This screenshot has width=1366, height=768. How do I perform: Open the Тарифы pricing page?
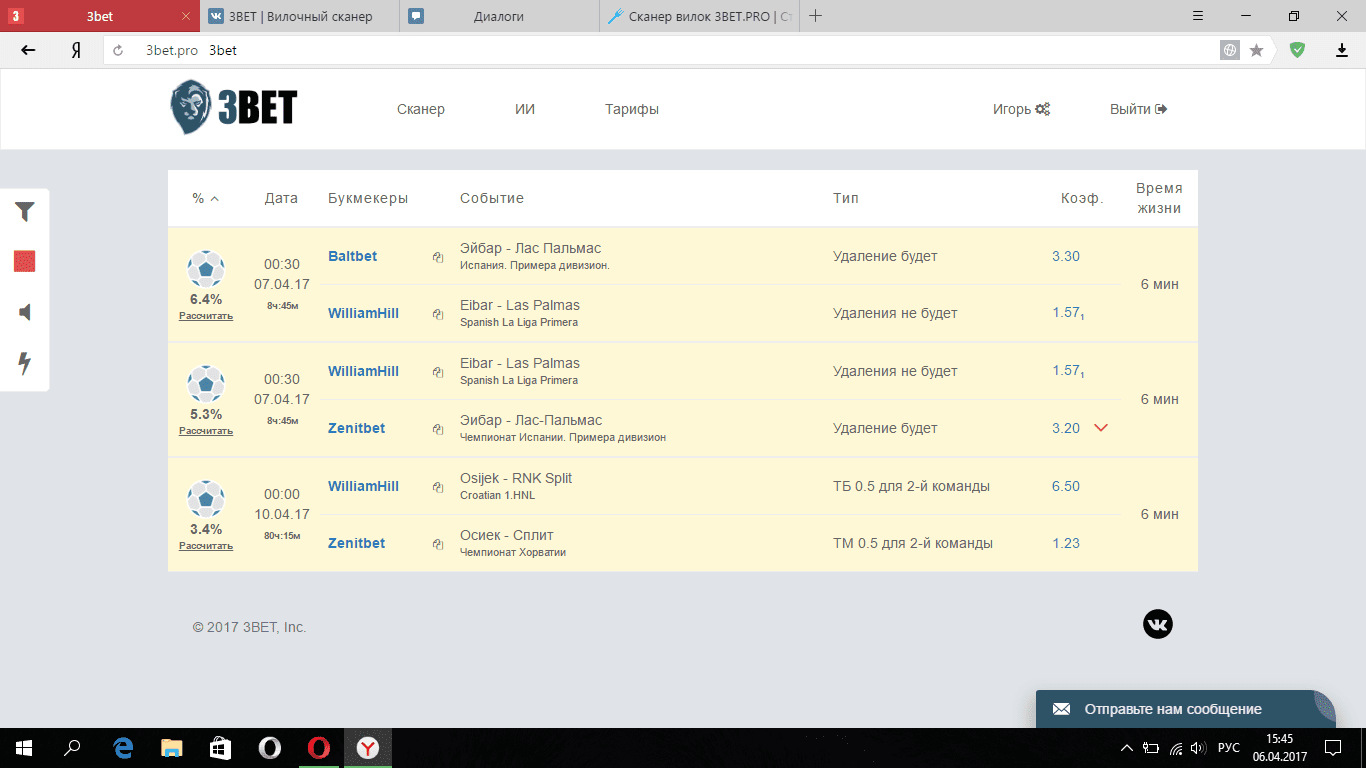[x=631, y=109]
